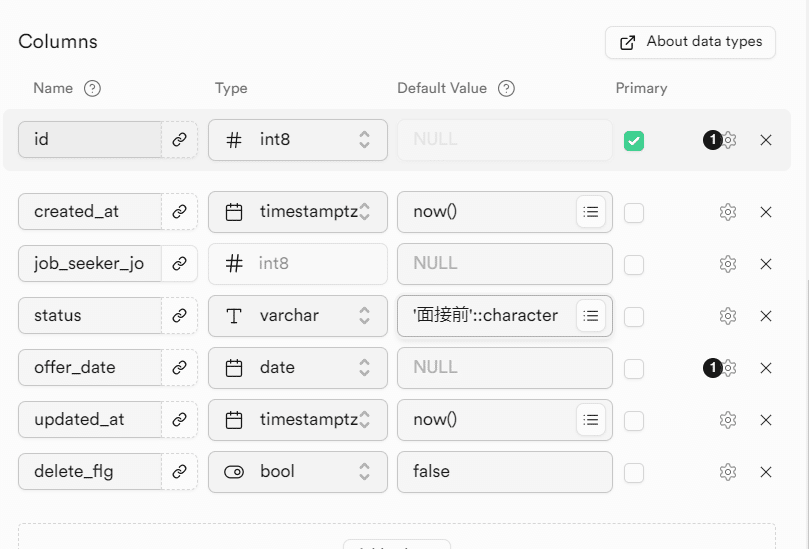The height and width of the screenshot is (549, 809).
Task: Mark the status column as primary
Action: click(x=634, y=316)
